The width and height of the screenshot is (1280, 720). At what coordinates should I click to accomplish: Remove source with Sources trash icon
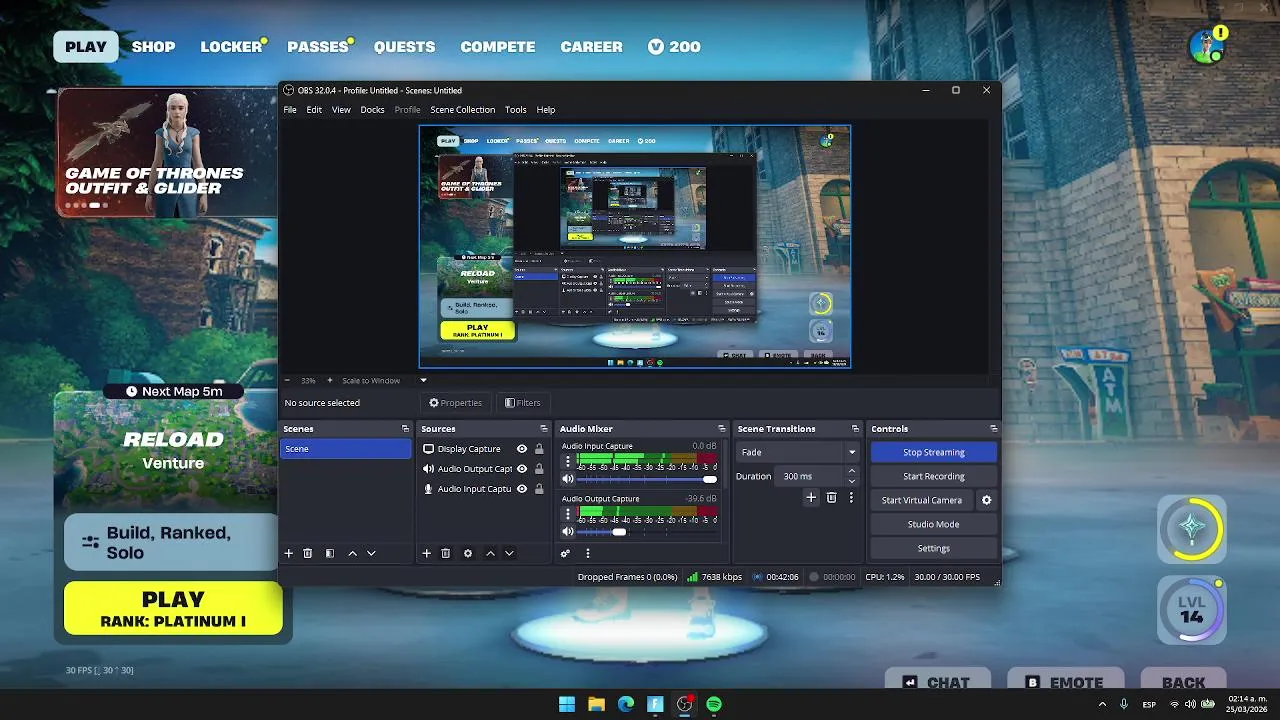pos(446,553)
